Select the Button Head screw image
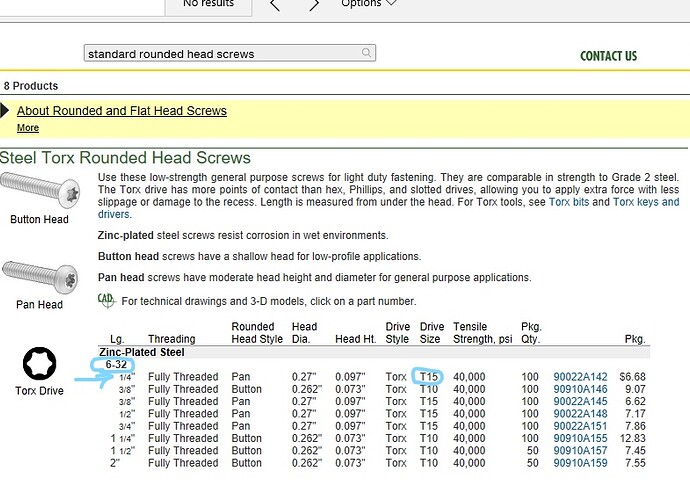Screen dimensions: 690x500 click(40, 190)
